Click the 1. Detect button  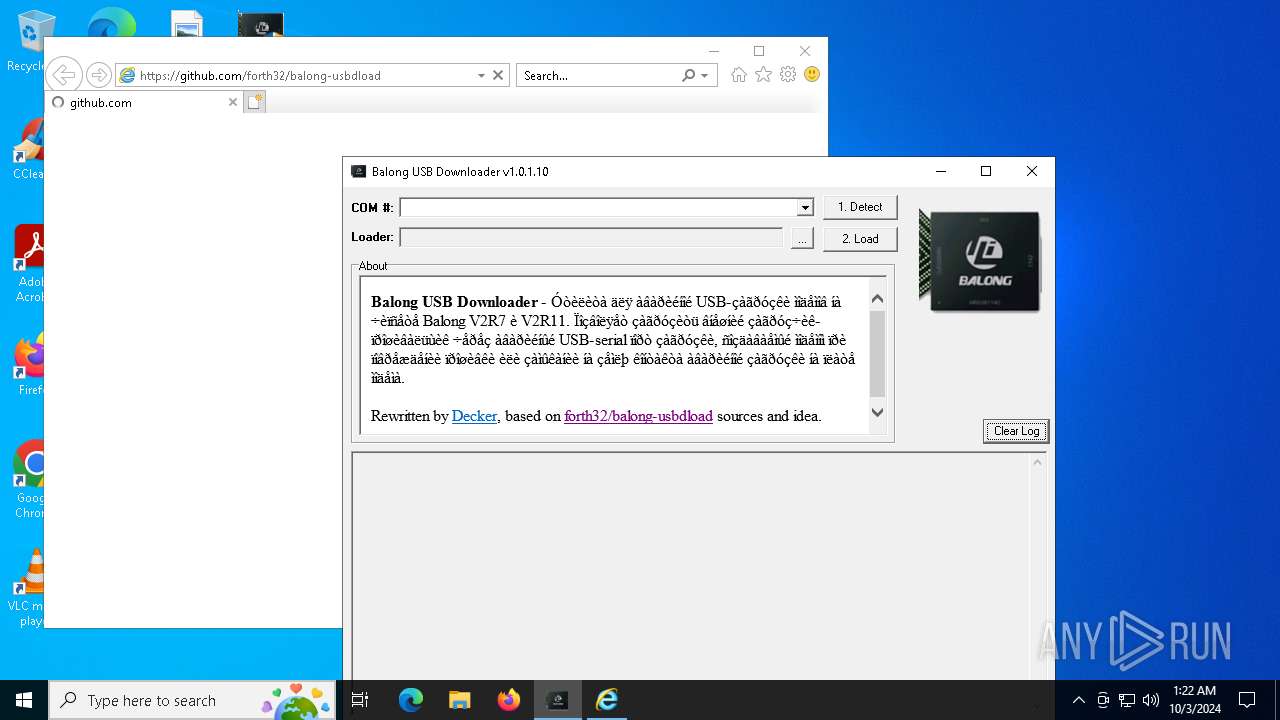(860, 207)
